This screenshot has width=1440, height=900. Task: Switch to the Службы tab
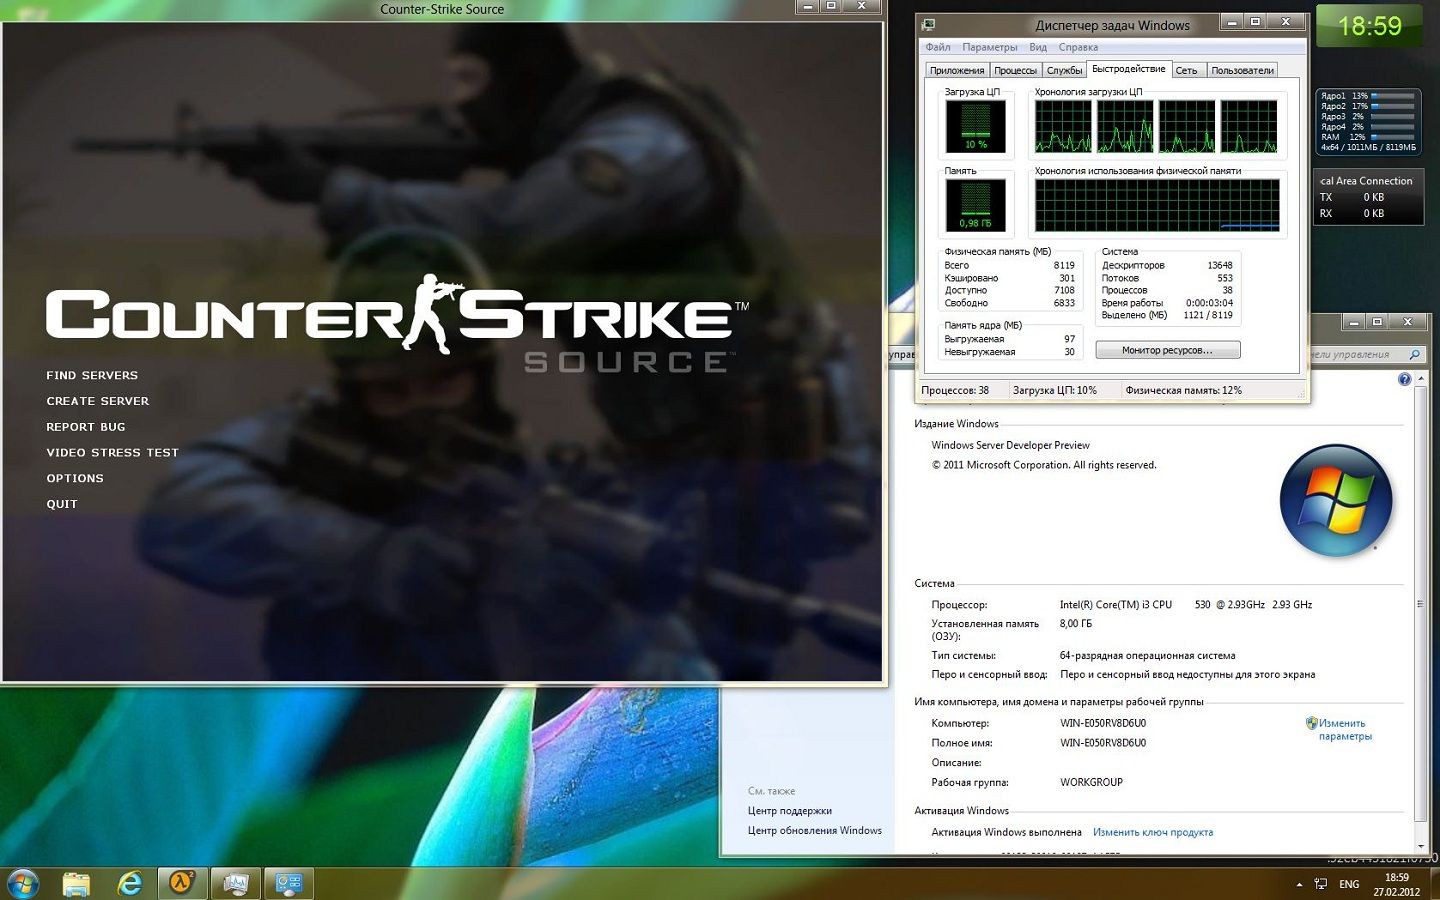click(1064, 70)
